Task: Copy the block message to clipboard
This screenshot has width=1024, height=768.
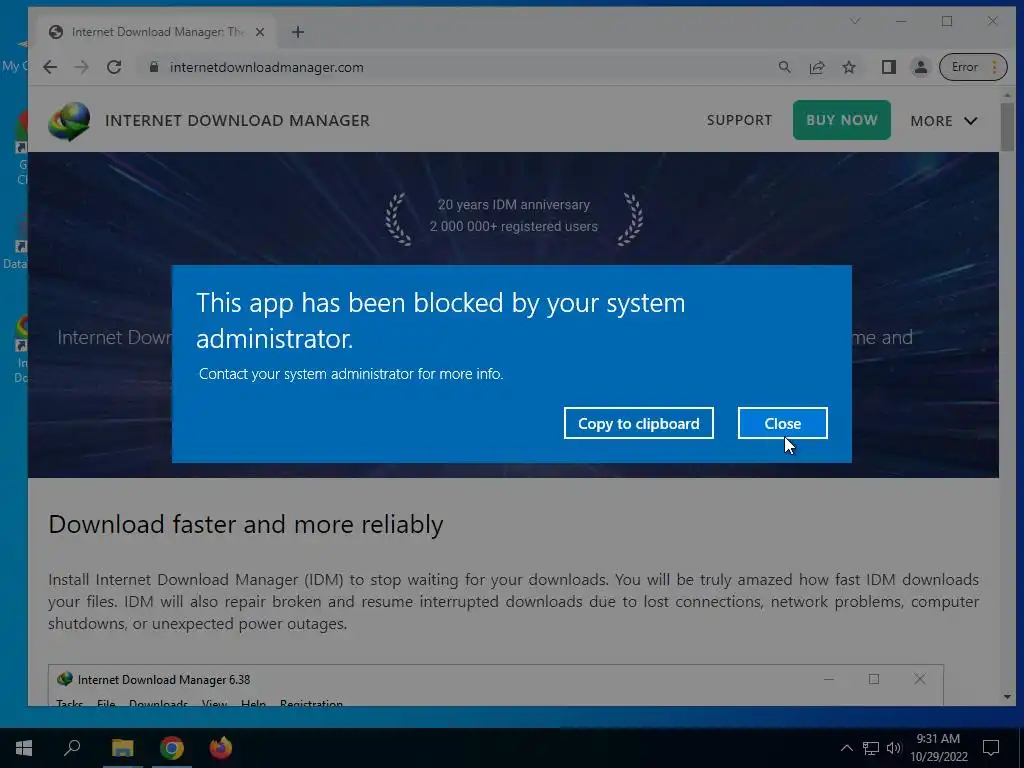Action: pyautogui.click(x=638, y=423)
